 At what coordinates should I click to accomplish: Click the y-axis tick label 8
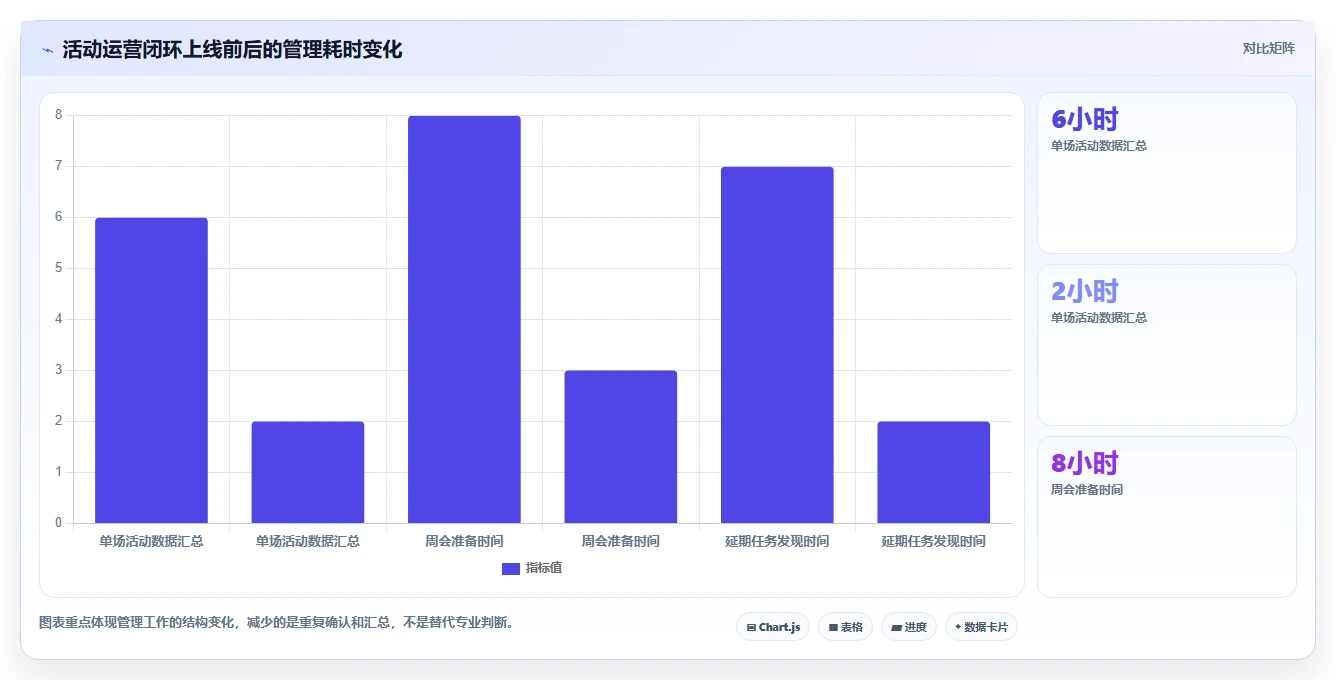[x=58, y=115]
